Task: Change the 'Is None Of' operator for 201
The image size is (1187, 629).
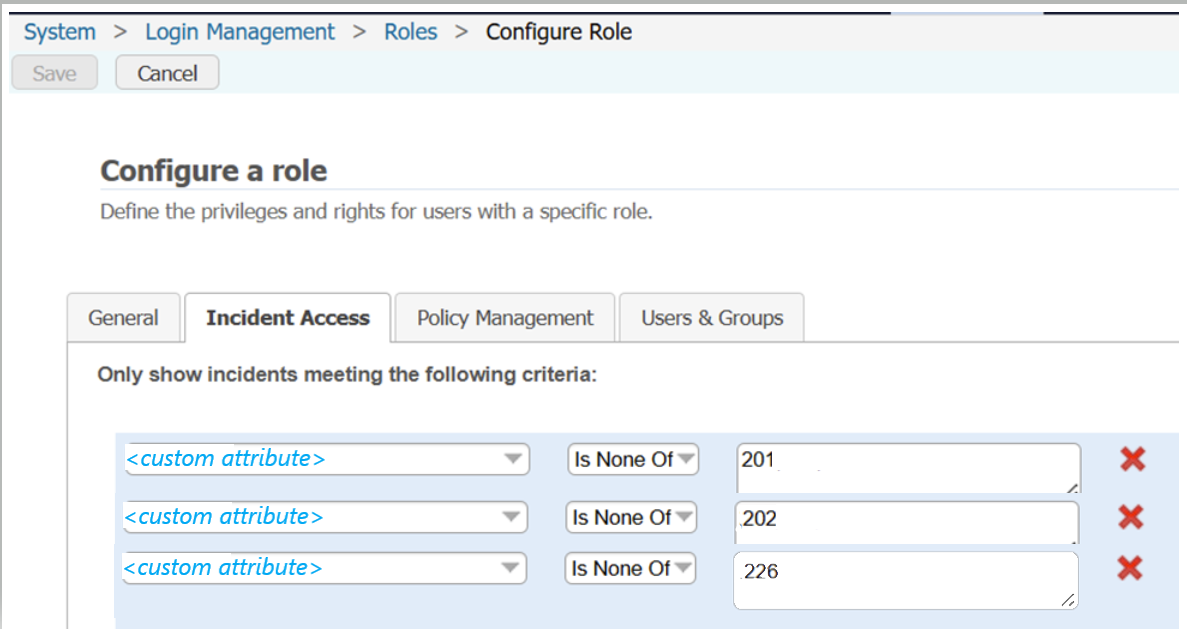Action: (633, 460)
